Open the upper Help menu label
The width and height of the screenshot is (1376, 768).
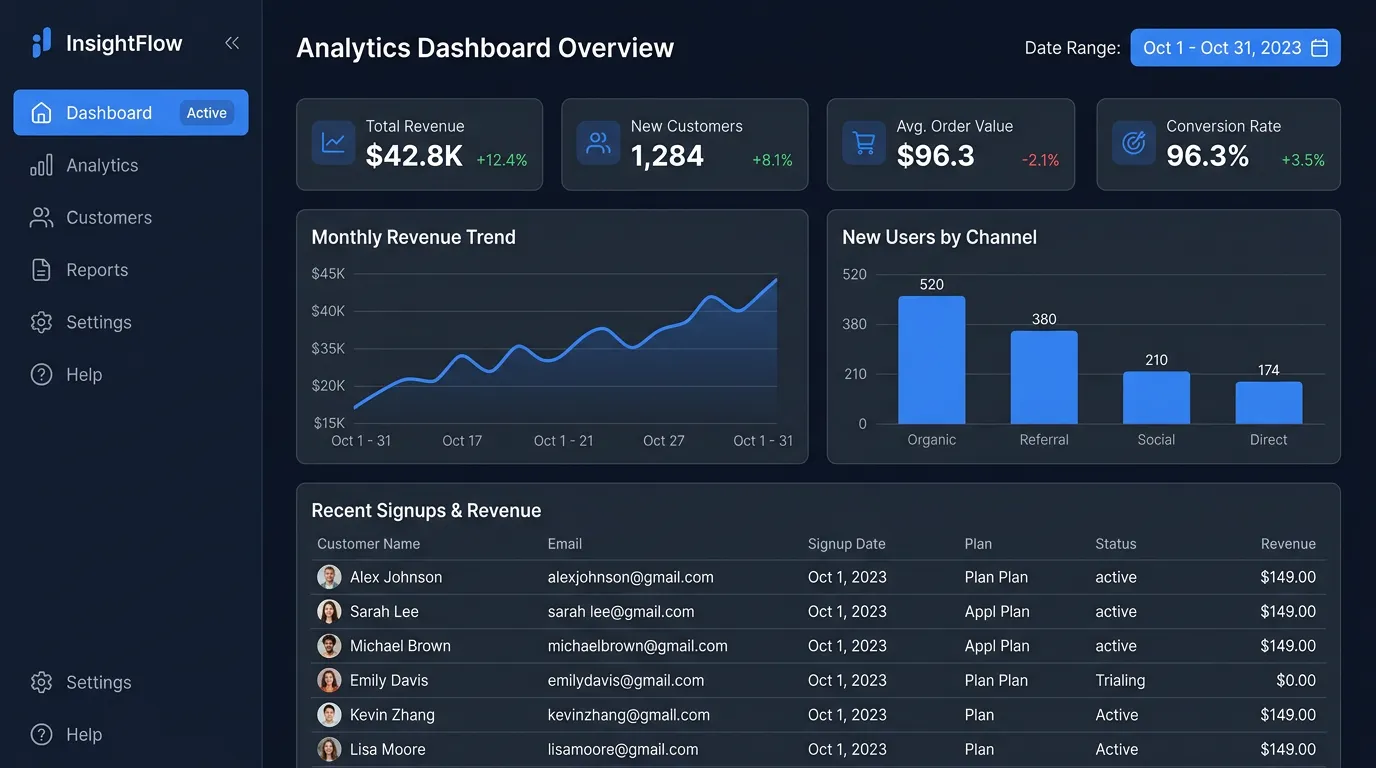tap(84, 374)
